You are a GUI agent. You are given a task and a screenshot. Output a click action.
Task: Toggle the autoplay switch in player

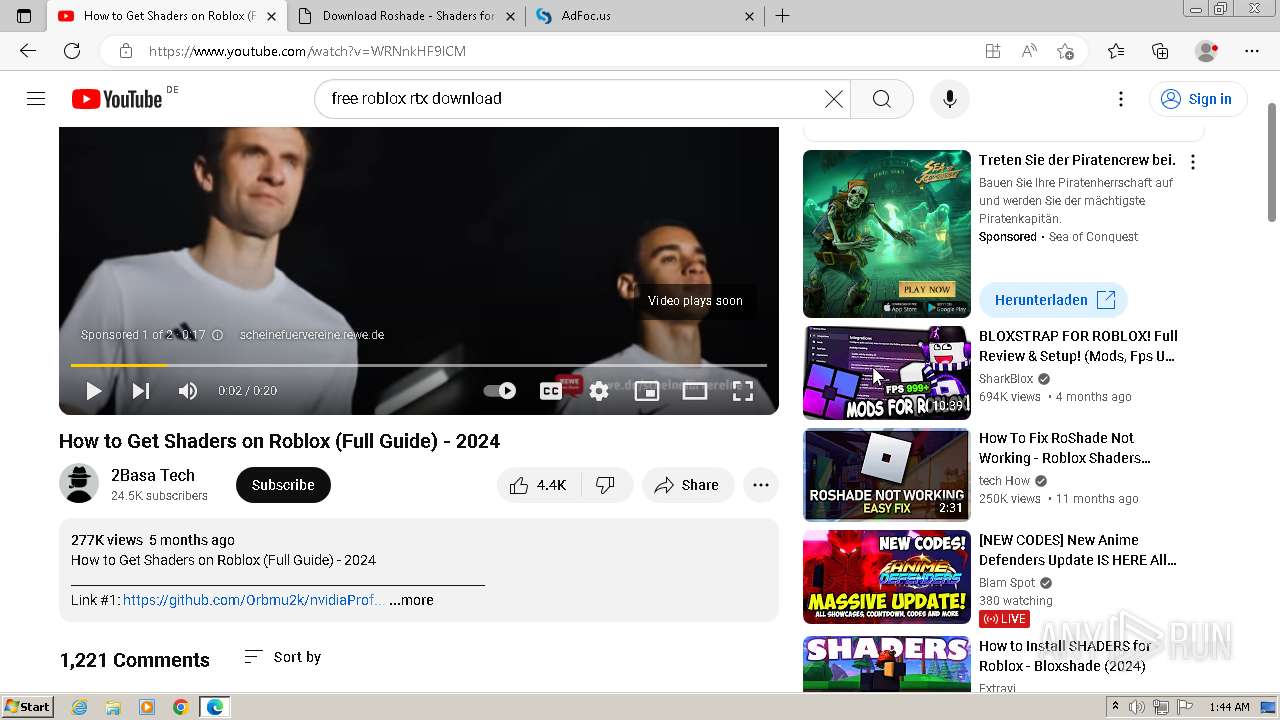[500, 390]
